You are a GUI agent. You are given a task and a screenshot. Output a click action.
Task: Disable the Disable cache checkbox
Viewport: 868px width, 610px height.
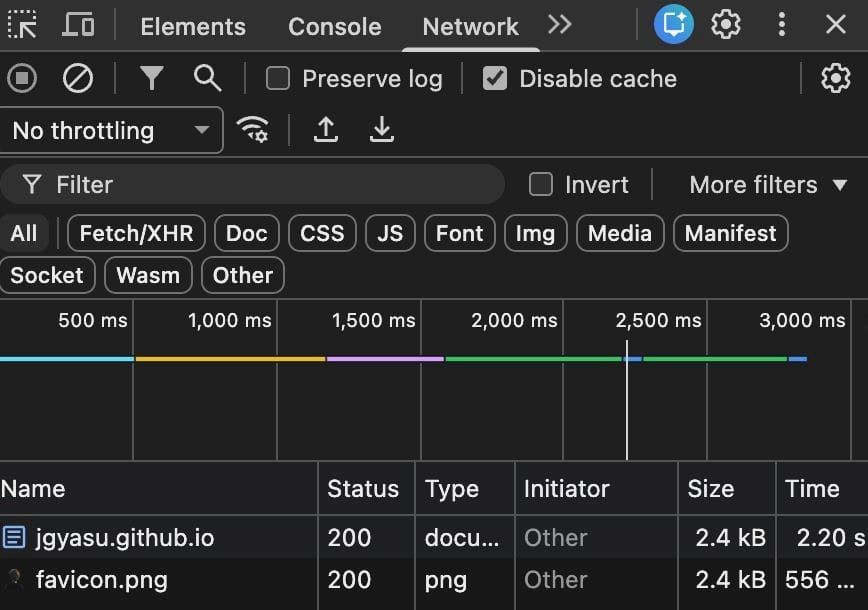coord(495,78)
